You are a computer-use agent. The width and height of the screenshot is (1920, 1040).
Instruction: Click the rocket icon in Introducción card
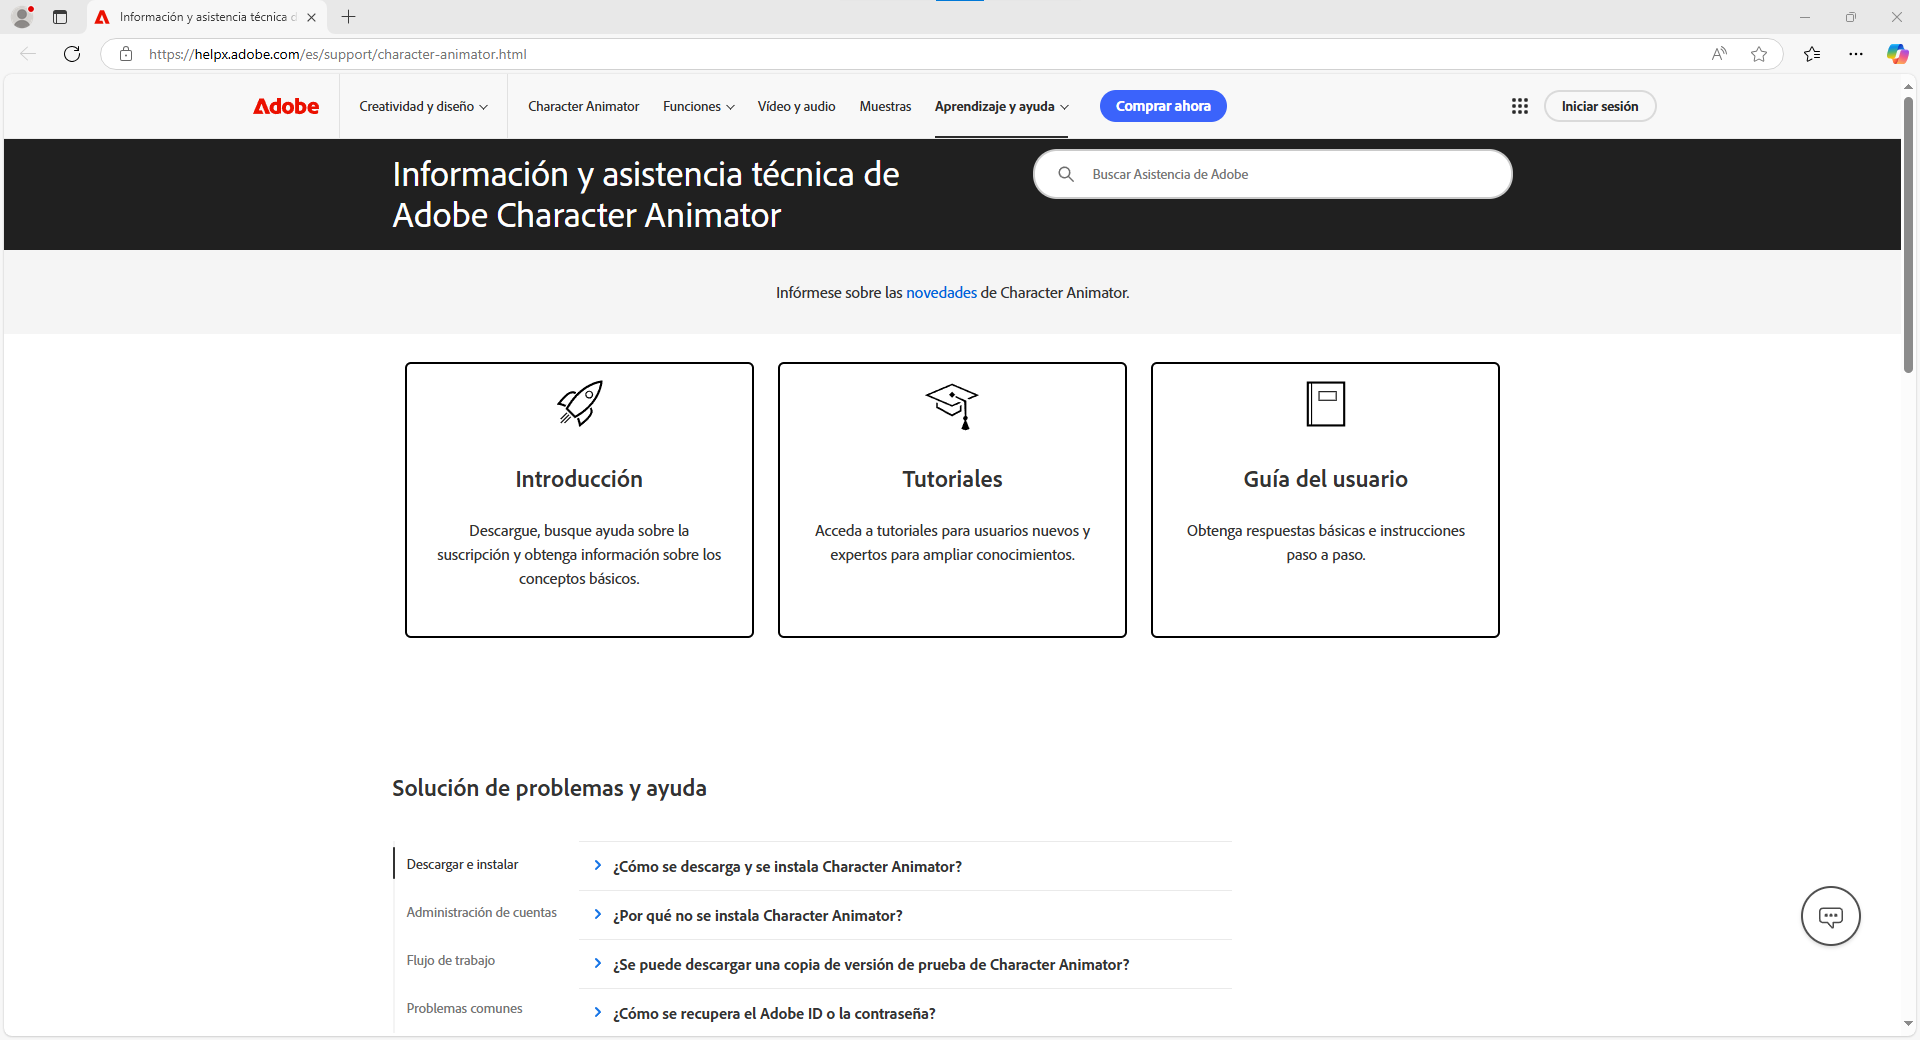tap(580, 403)
